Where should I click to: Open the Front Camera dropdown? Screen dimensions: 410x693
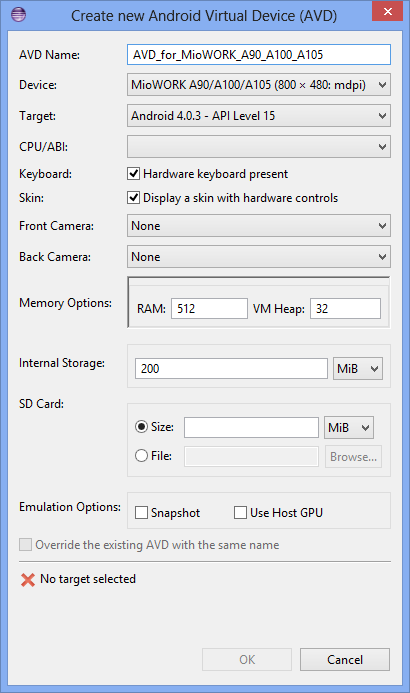coord(259,226)
